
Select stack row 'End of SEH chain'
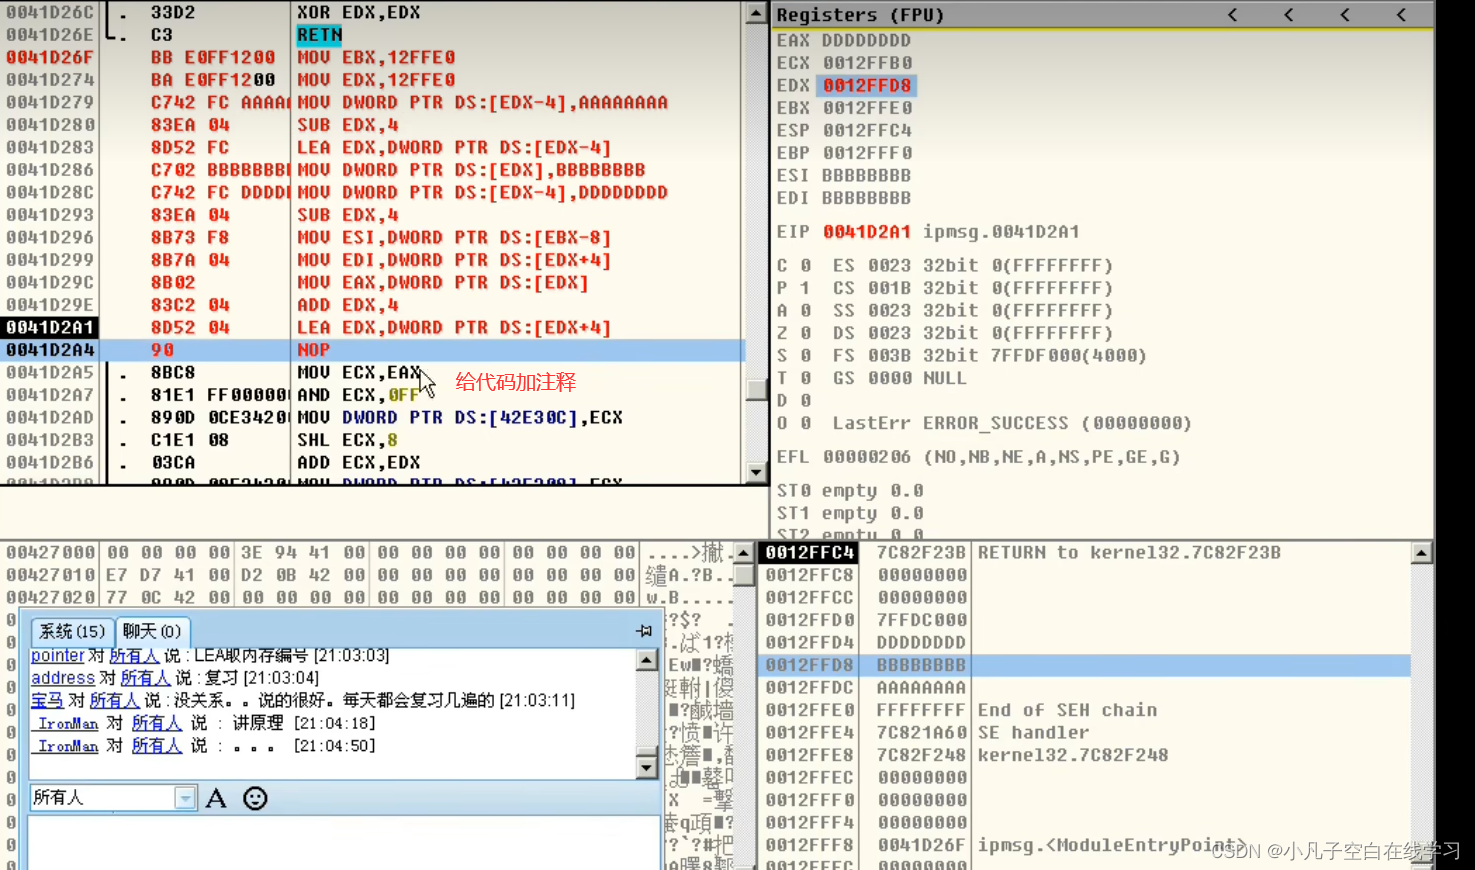[x=1085, y=710]
